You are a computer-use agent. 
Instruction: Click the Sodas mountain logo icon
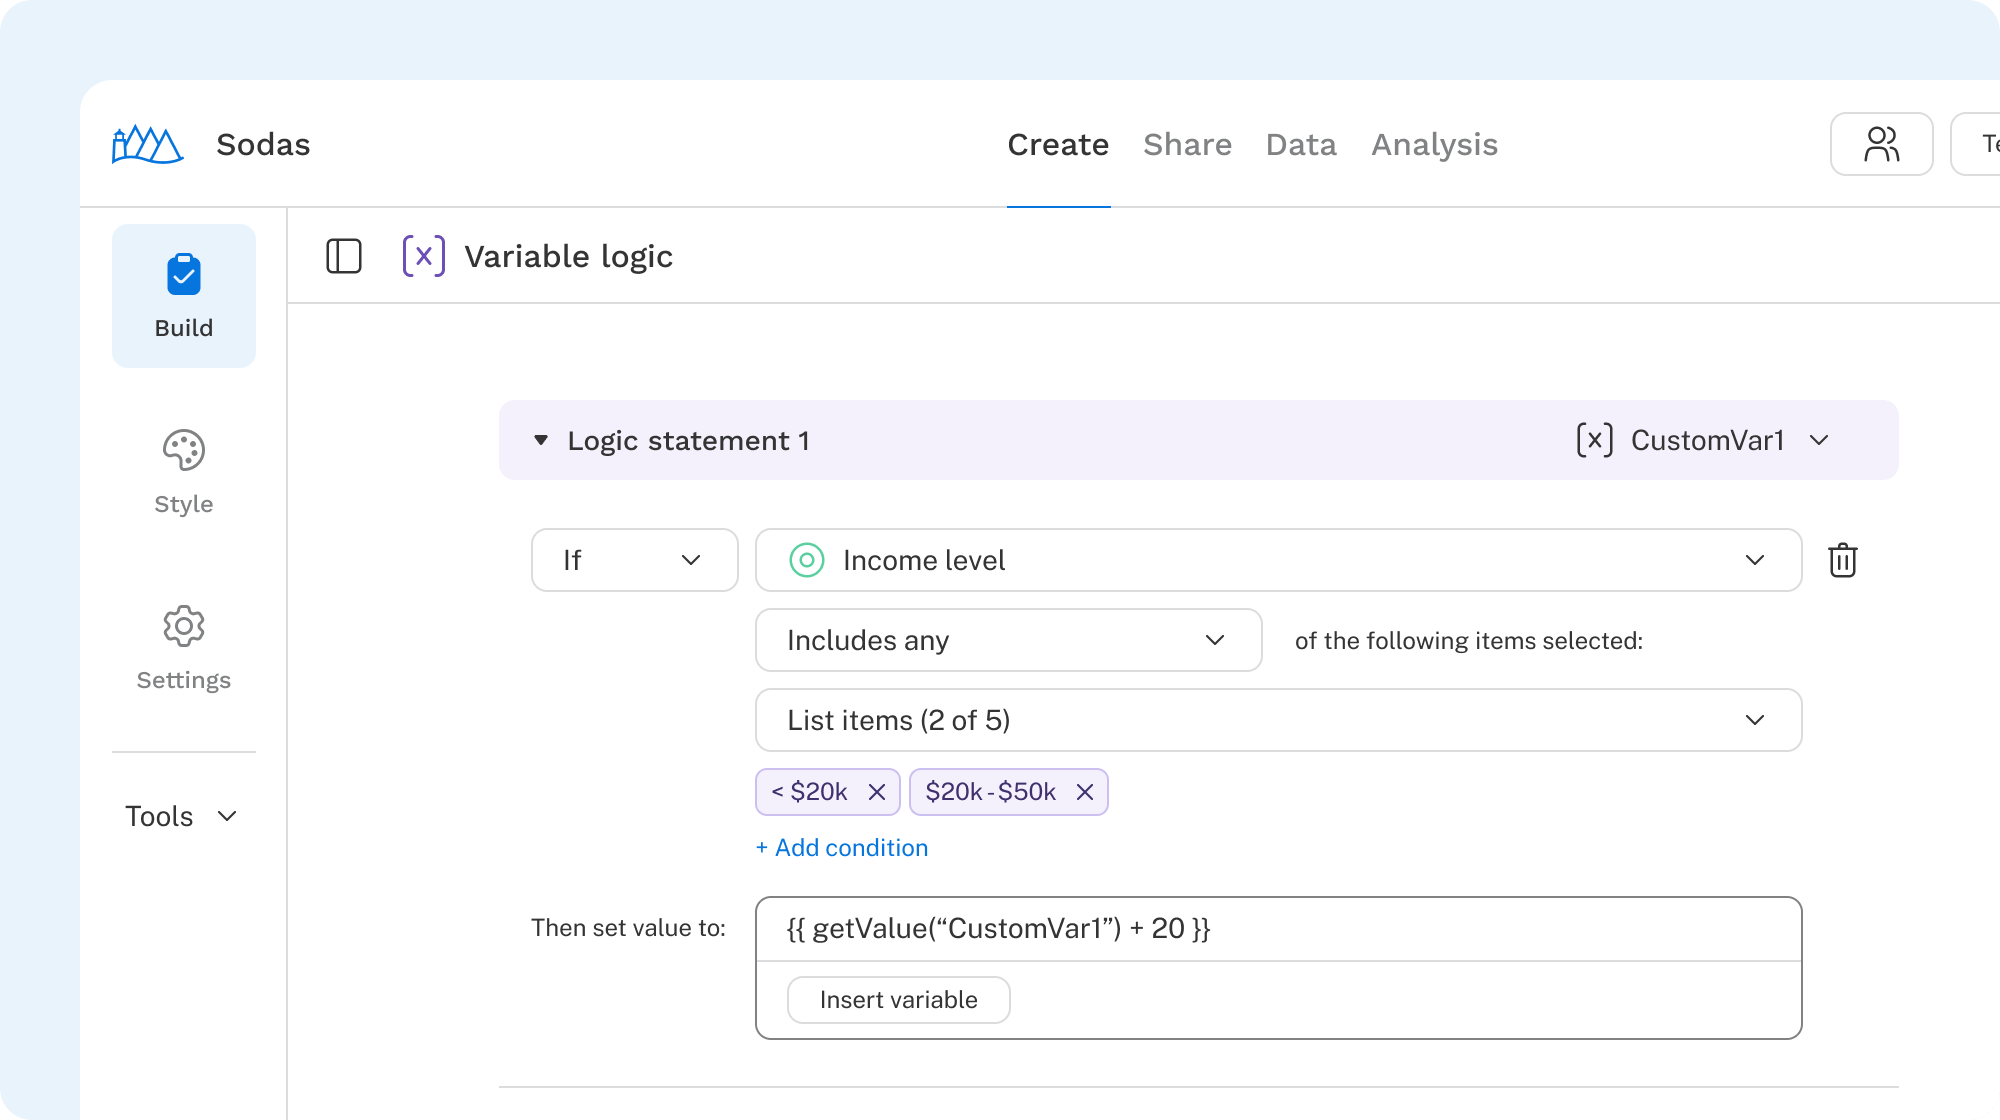(147, 144)
